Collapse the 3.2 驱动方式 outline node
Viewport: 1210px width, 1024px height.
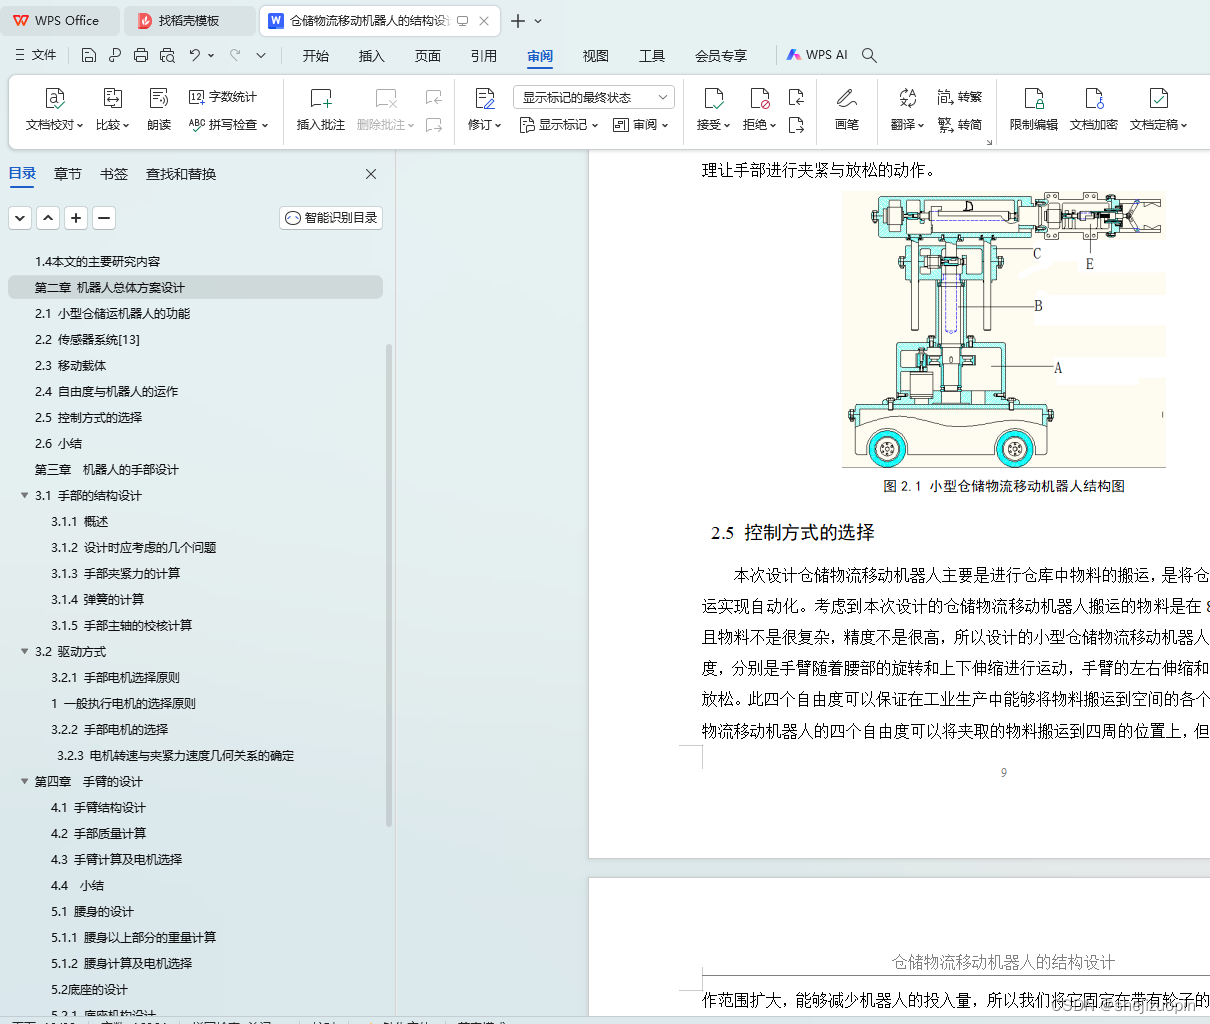point(25,651)
